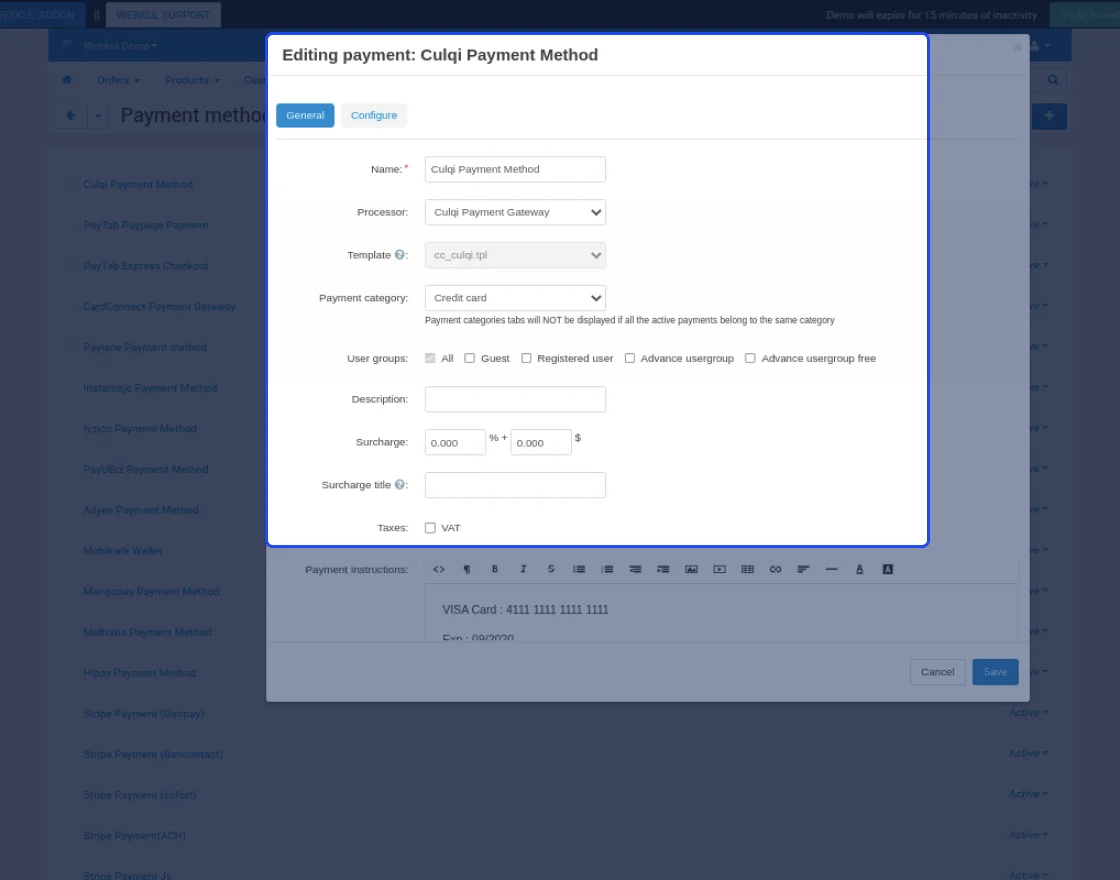The width and height of the screenshot is (1120, 880).
Task: Click the Payment Instructions text area
Action: 721,612
